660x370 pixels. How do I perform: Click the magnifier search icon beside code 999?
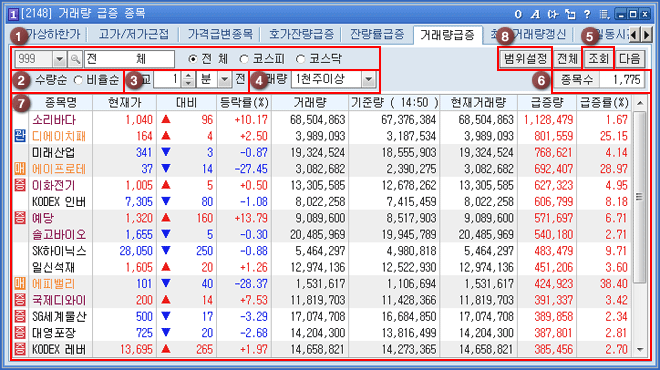[75, 59]
